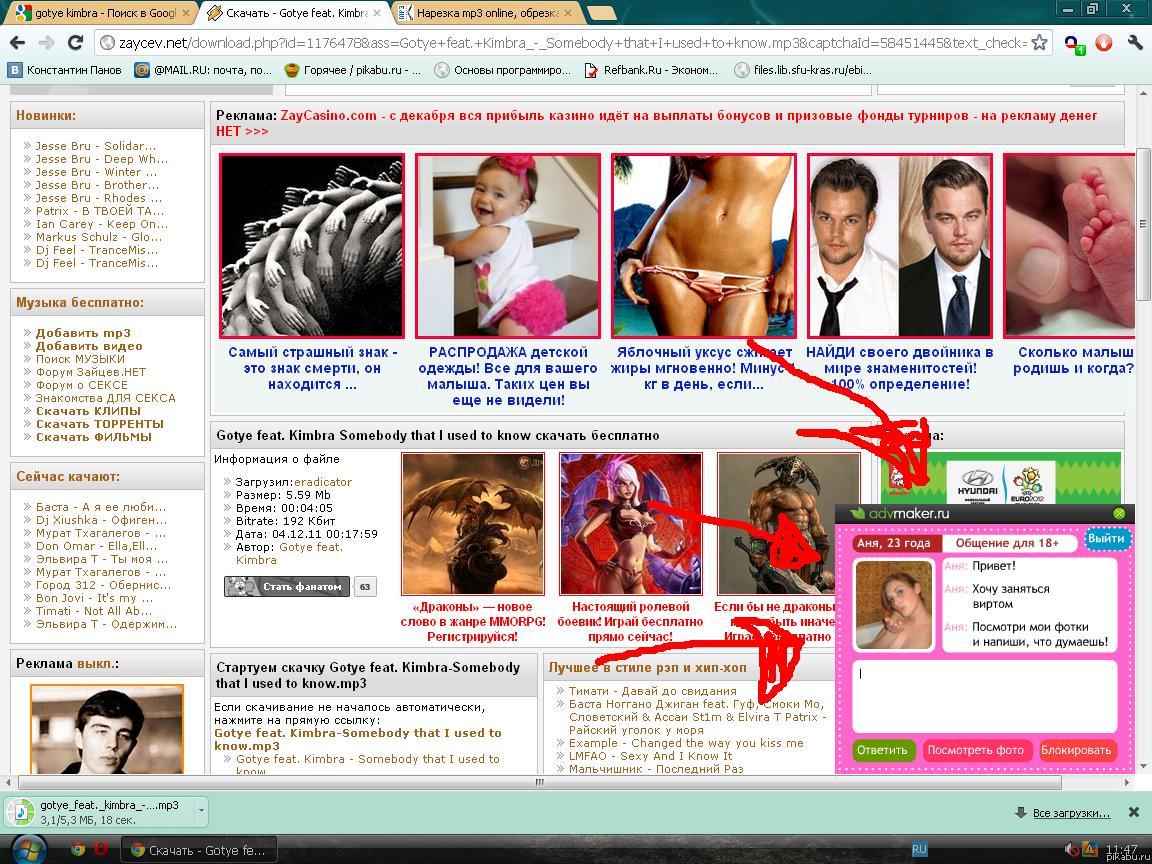Click the horizontal page scrollbar
Screen dimensions: 1152x864
click(539, 782)
